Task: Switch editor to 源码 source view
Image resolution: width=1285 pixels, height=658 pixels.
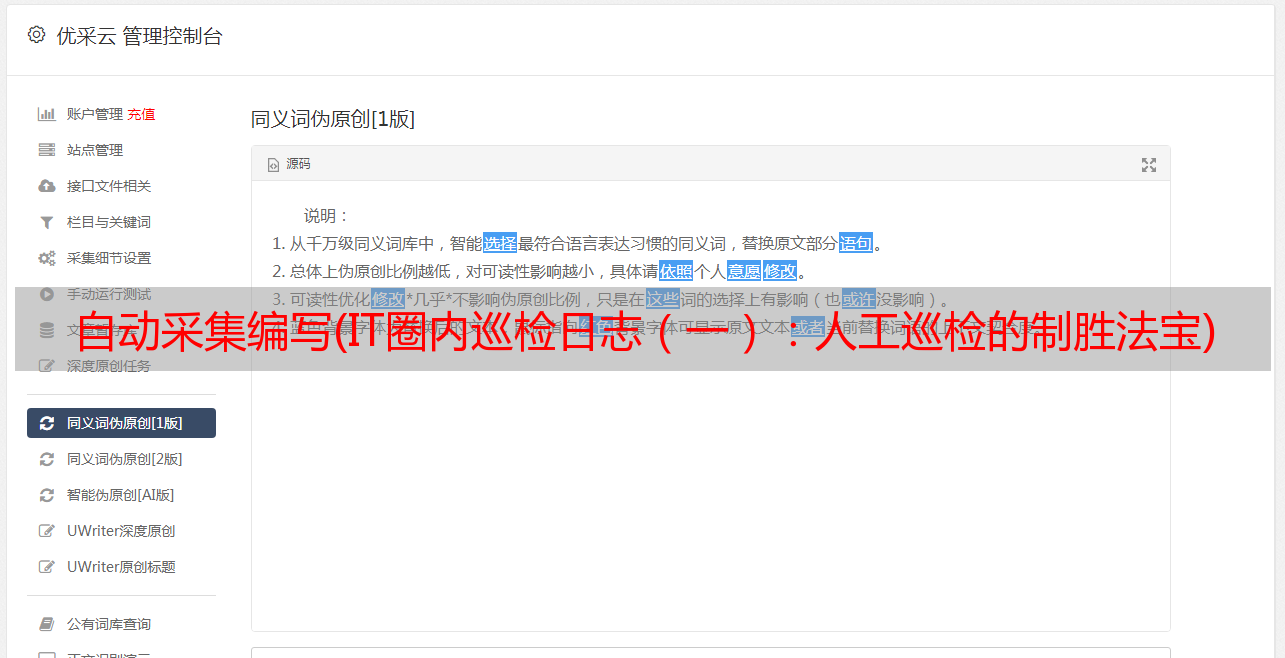Action: [x=289, y=164]
